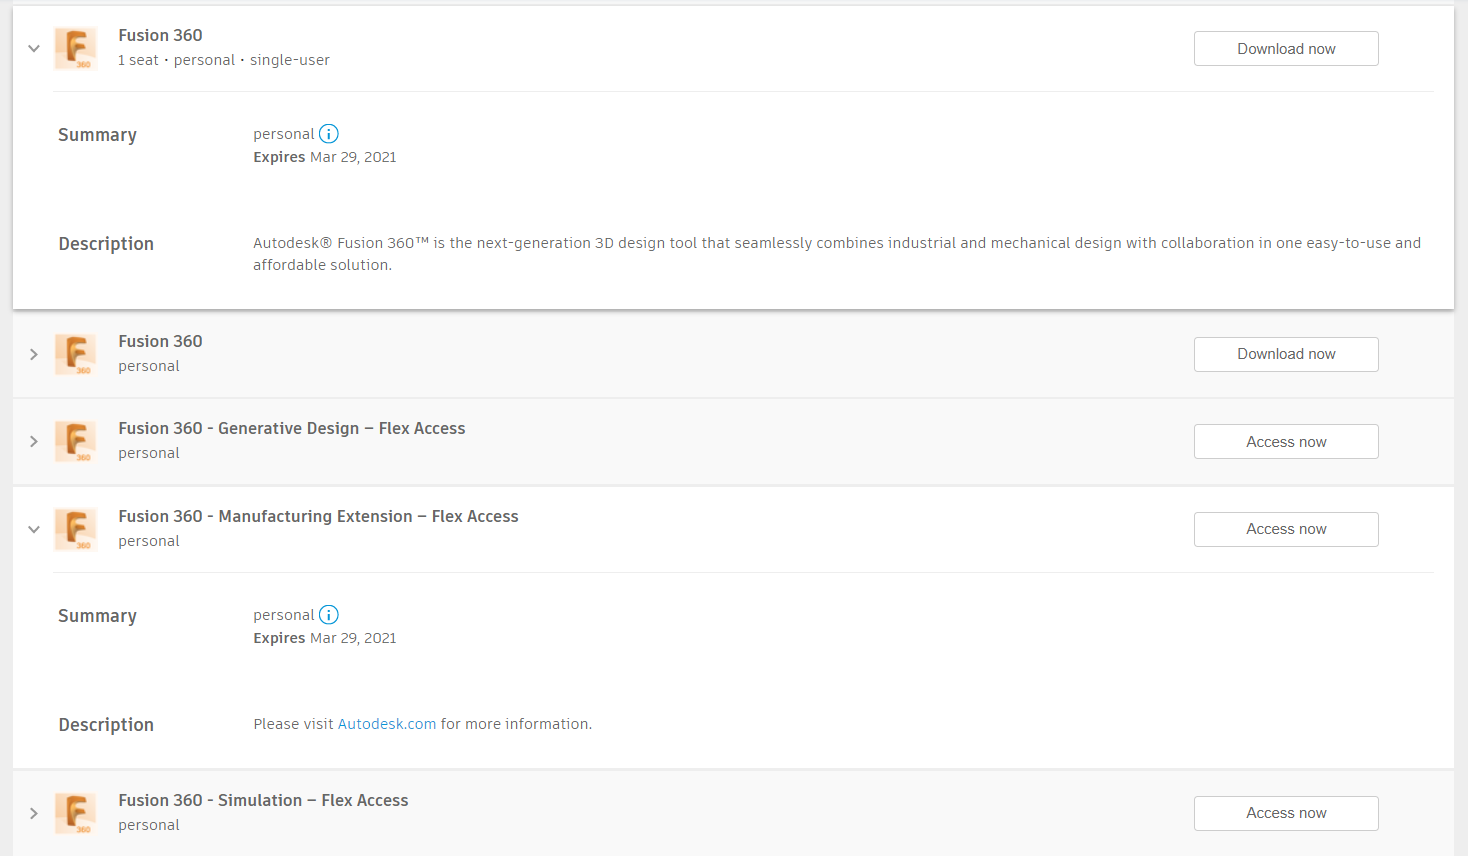The width and height of the screenshot is (1468, 856).
Task: Click the title 'Fusion 360 - Simulation – Flex Access'
Action: [263, 800]
